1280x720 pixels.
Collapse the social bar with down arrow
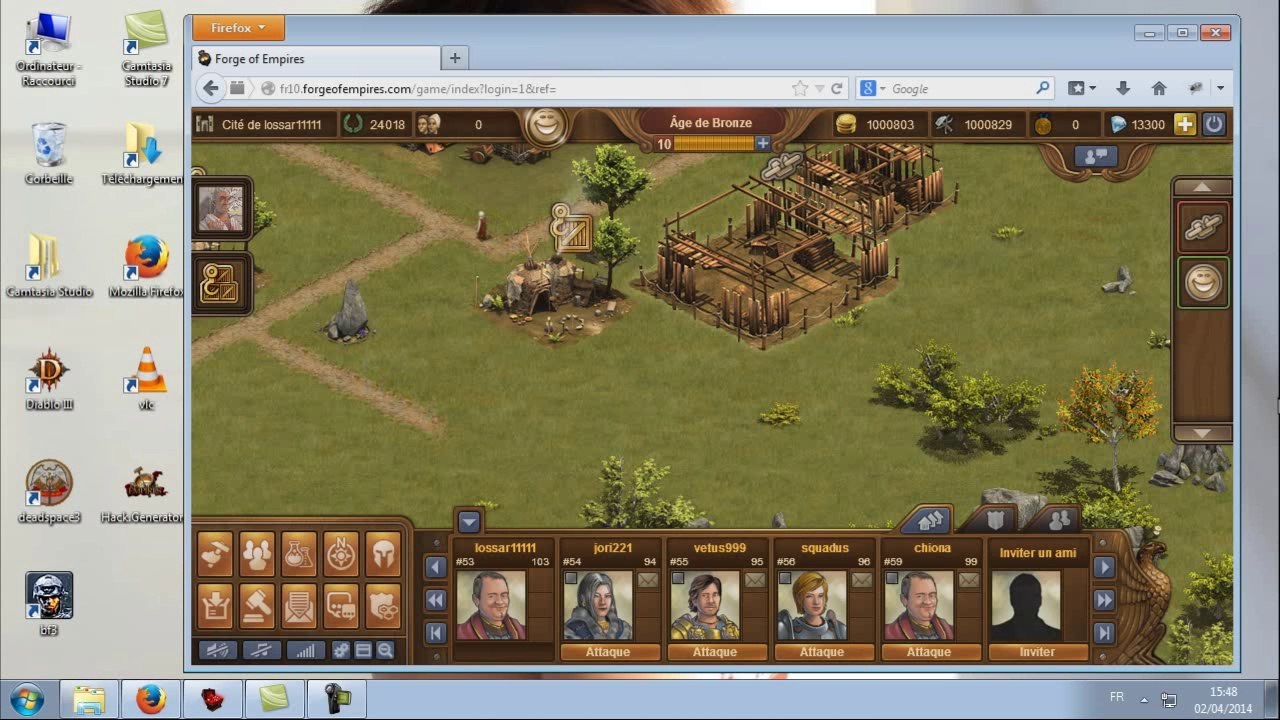[x=469, y=521]
